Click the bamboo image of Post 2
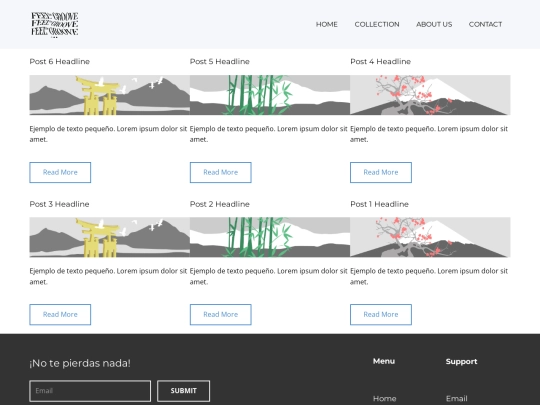Screen dimensions: 540x405 270,237
